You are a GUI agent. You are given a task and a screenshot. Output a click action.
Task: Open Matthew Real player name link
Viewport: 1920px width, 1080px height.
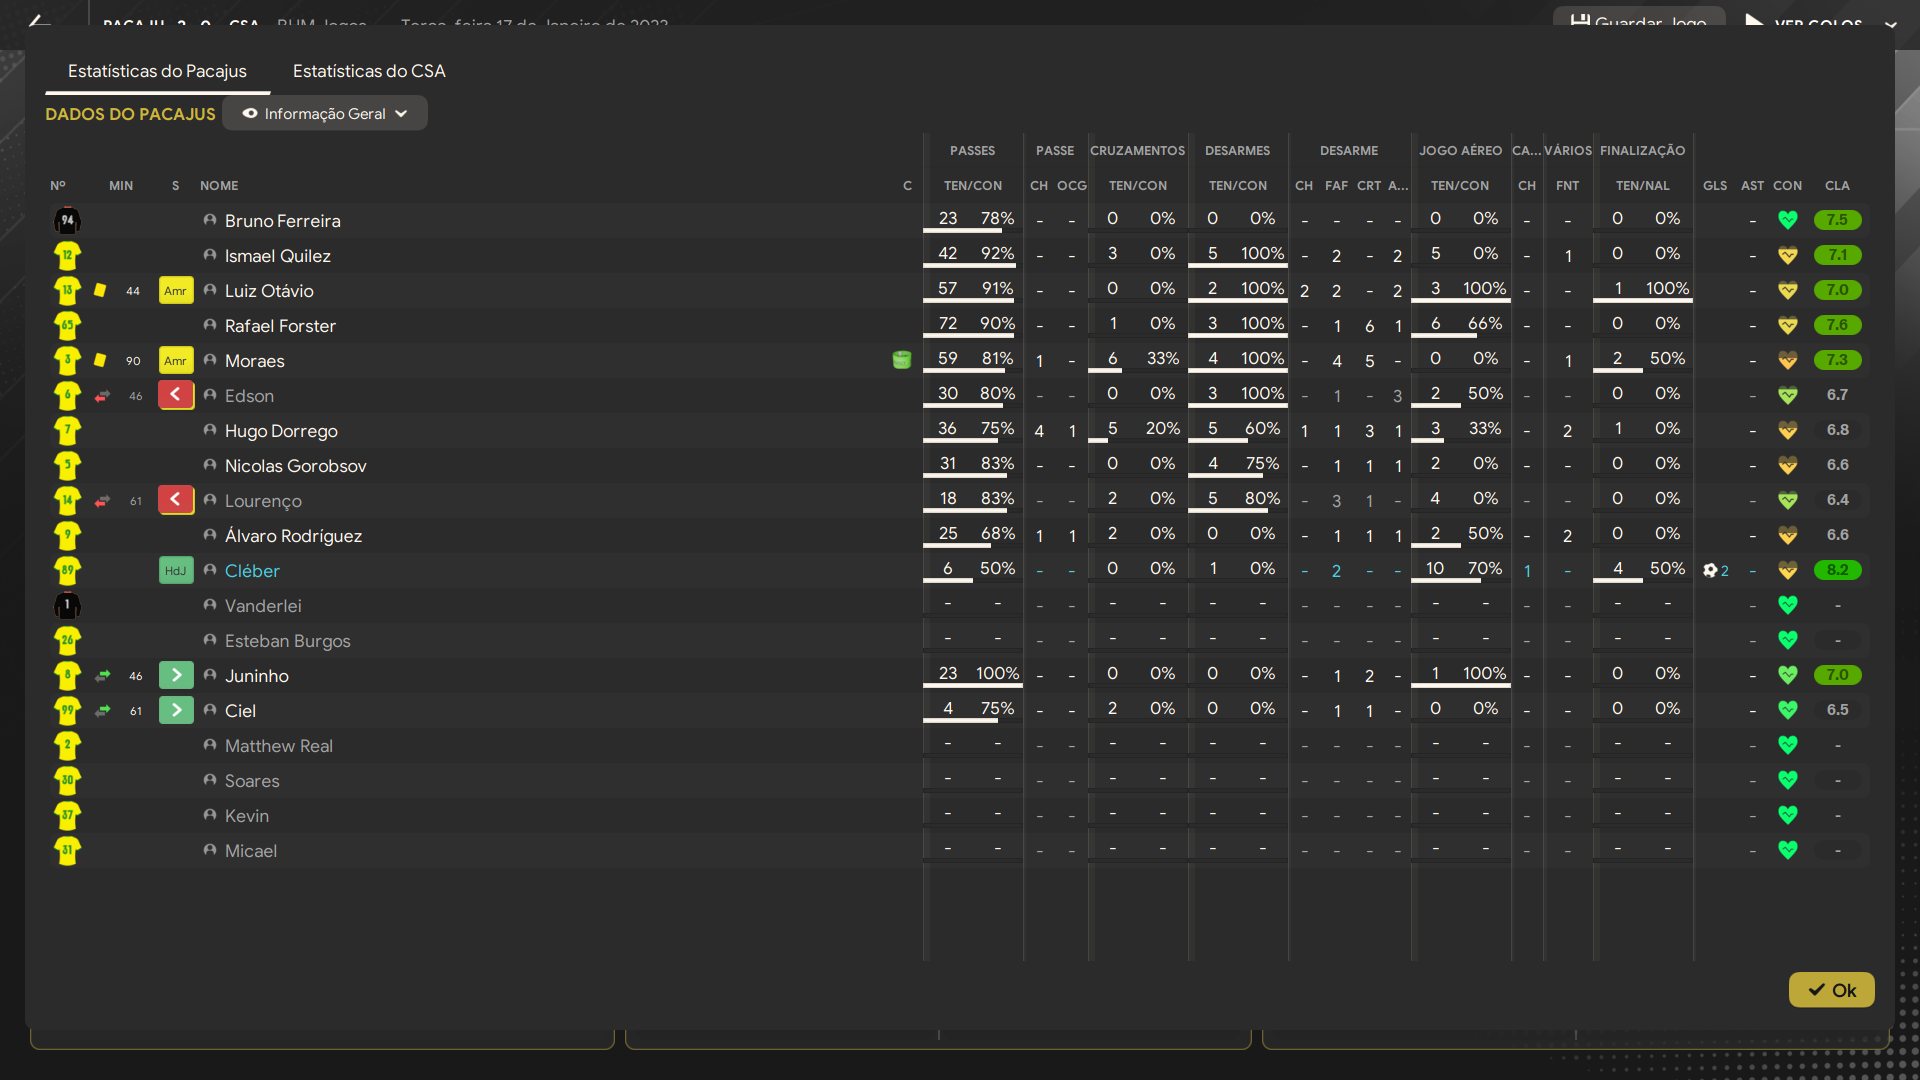point(279,746)
